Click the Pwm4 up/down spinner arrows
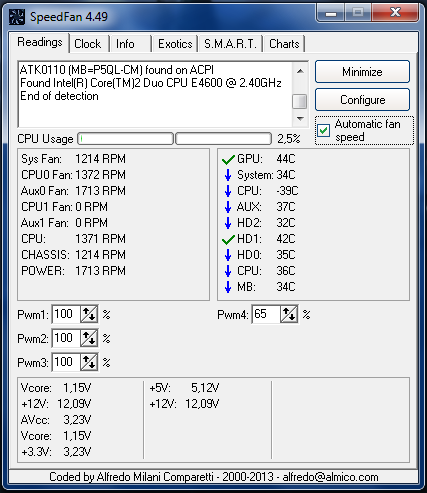Image resolution: width=427 pixels, height=493 pixels. tap(289, 314)
